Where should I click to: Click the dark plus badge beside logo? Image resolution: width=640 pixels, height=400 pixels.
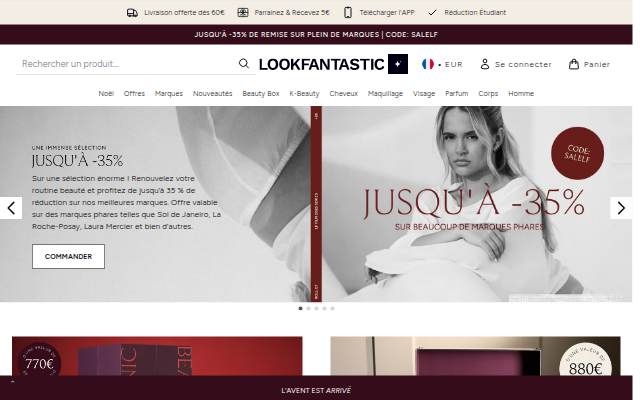(x=398, y=64)
